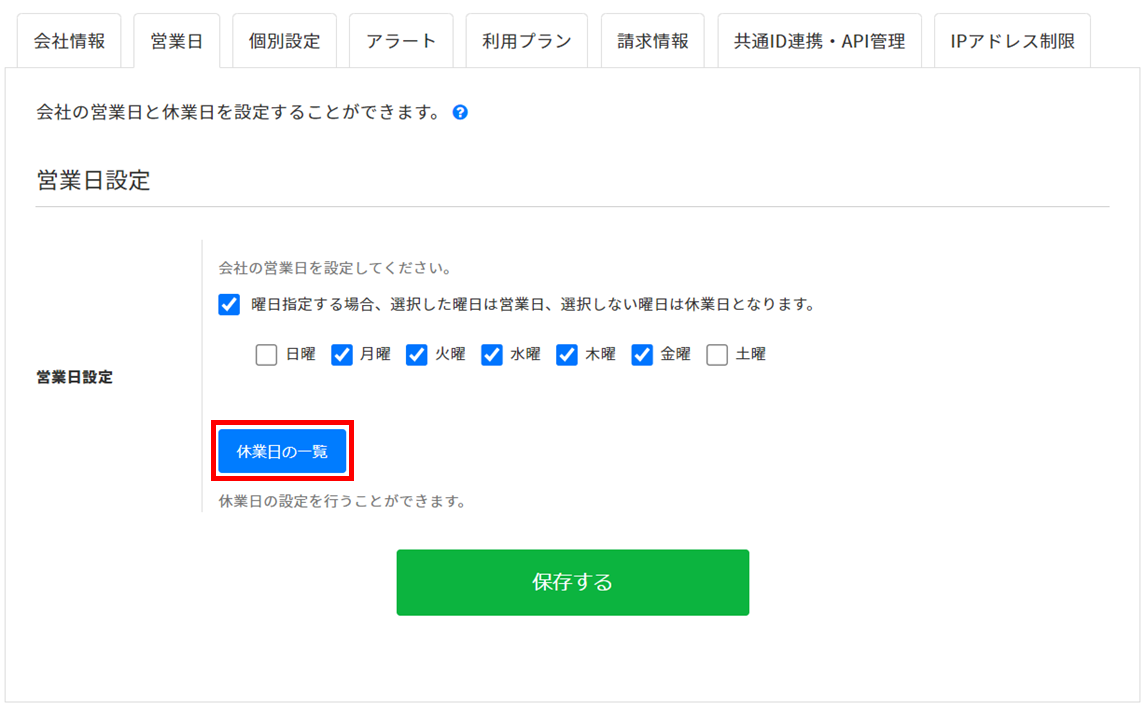1146x709 pixels.
Task: Go to the アラート tab
Action: tap(401, 42)
